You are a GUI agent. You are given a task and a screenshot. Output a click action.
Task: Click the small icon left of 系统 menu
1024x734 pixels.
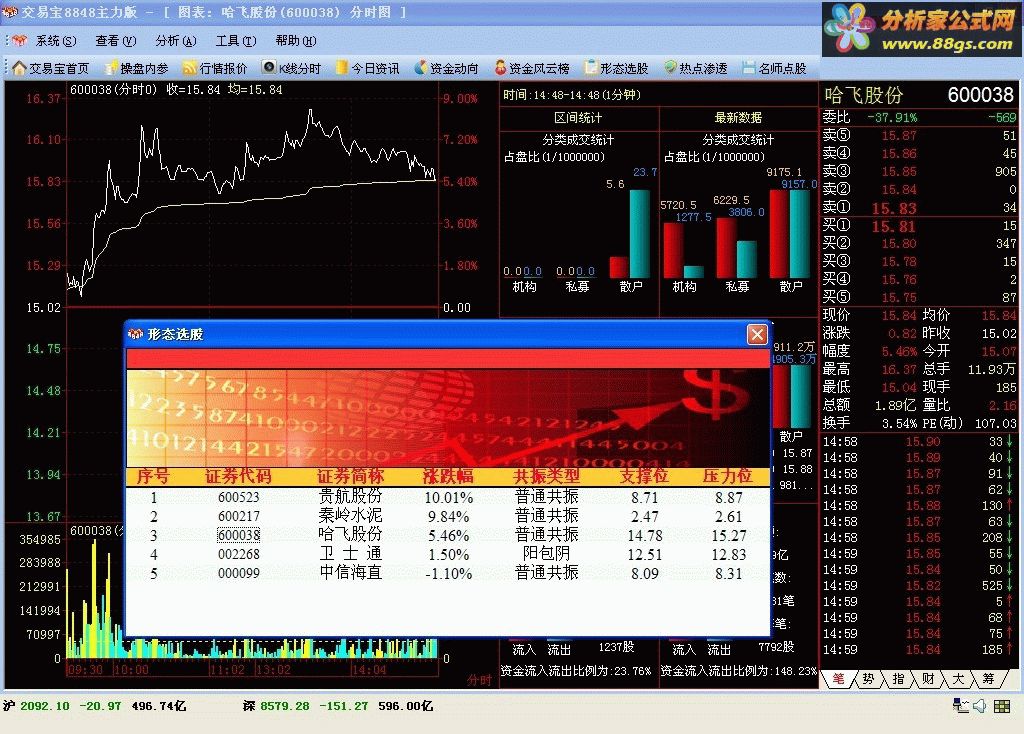click(20, 40)
